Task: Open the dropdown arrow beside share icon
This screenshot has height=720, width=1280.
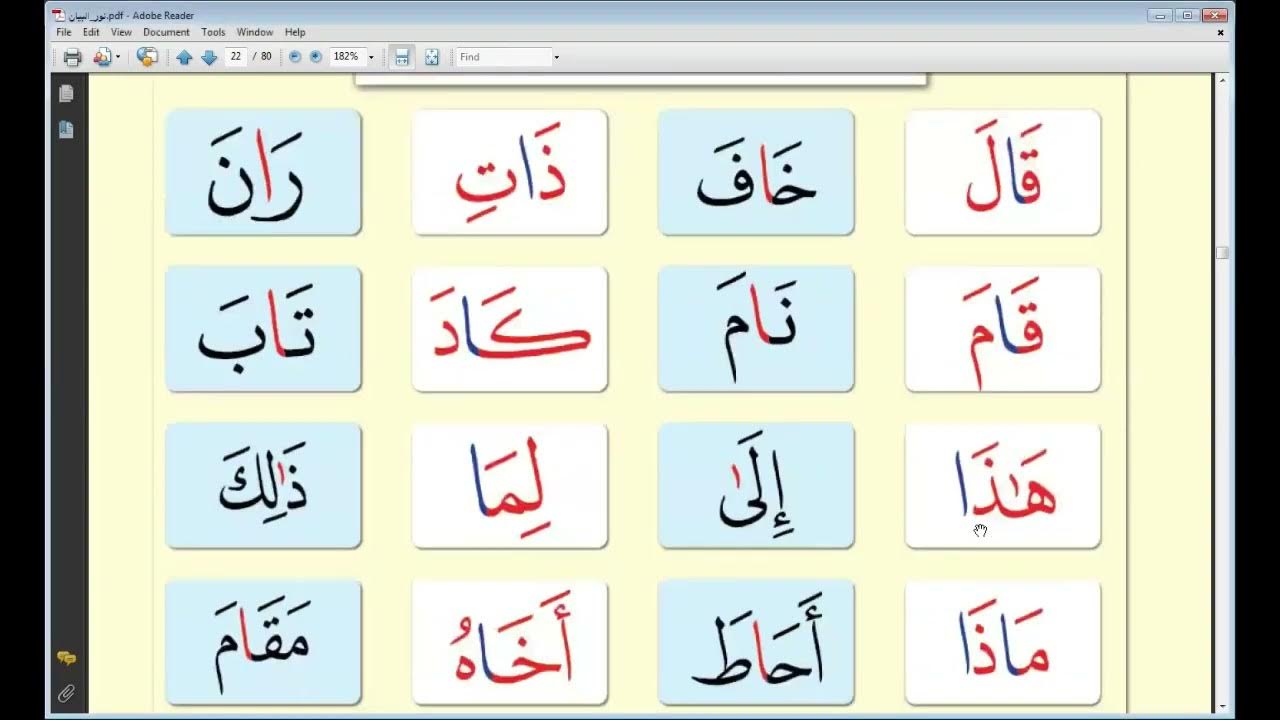Action: 118,57
